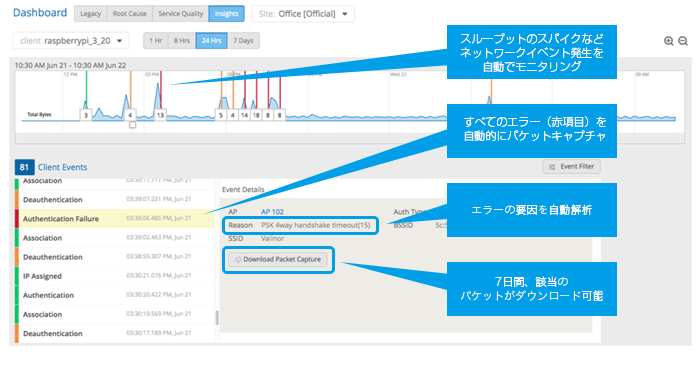Click the zoom out magnifier icon
Image resolution: width=700 pixels, height=380 pixels.
tap(683, 41)
